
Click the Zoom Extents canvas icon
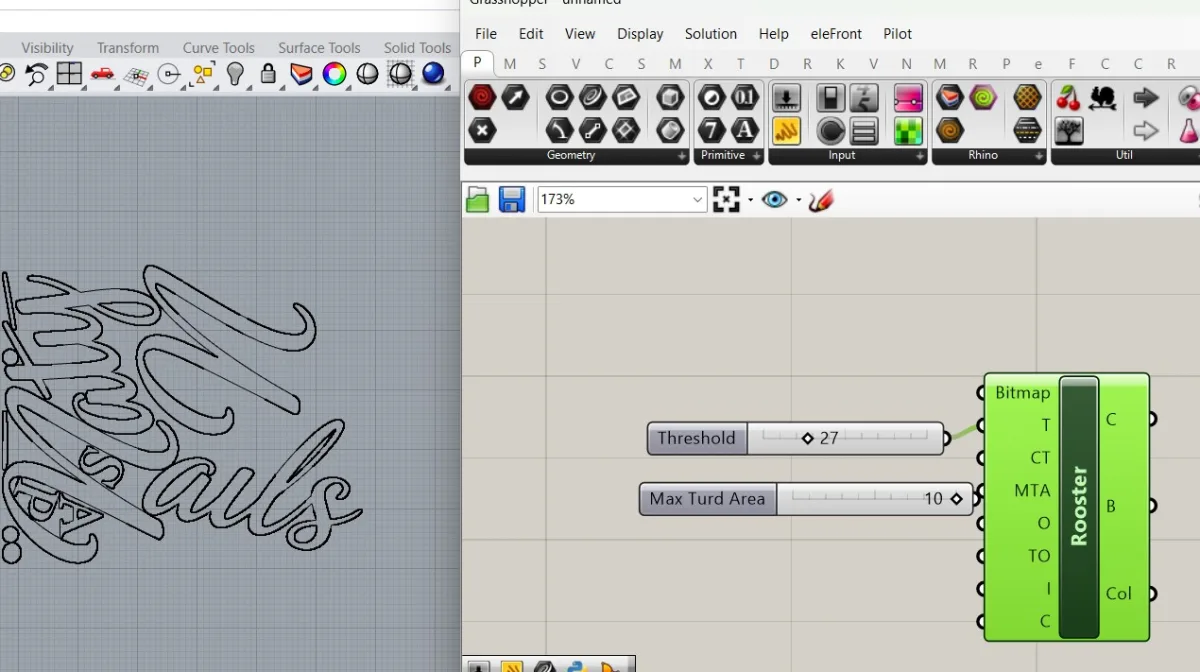coord(726,199)
